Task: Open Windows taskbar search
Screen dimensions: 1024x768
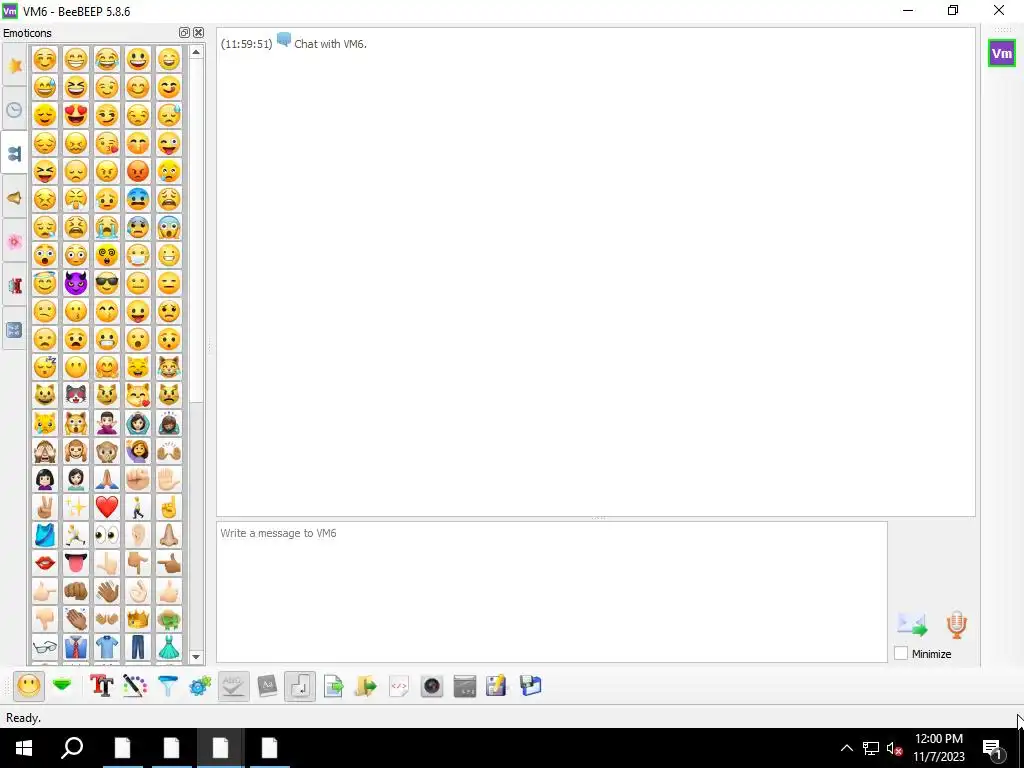Action: (72, 748)
